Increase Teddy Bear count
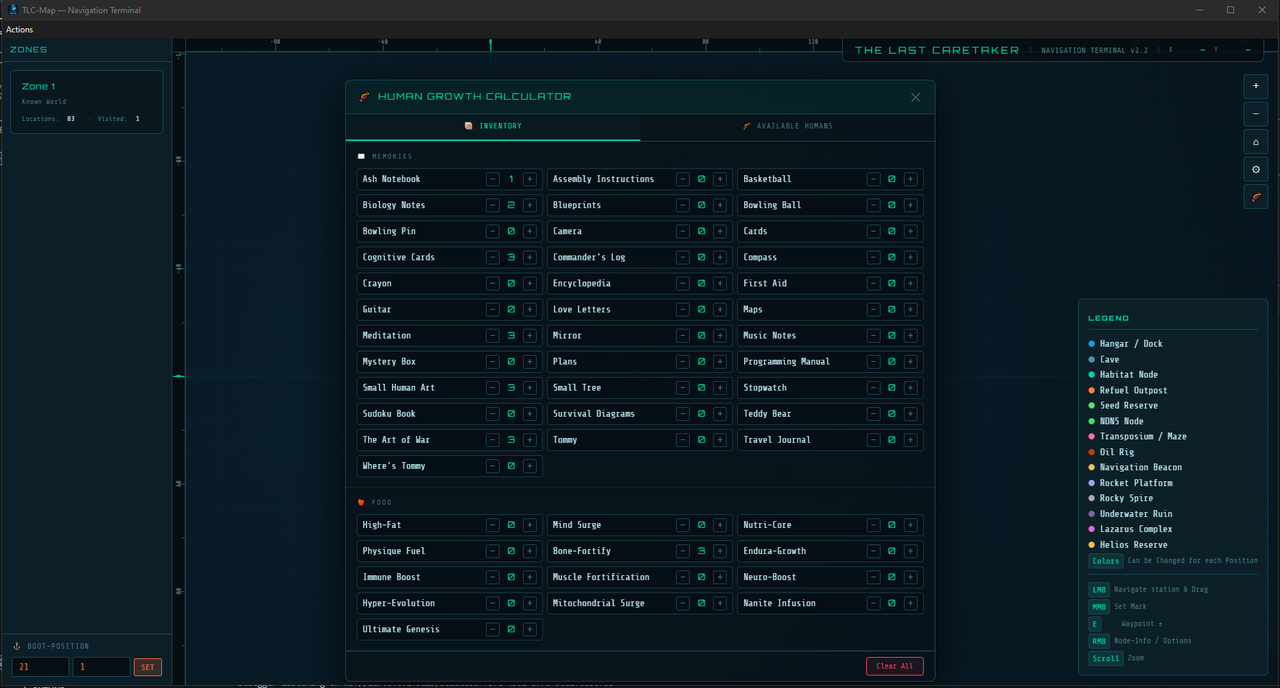1280x688 pixels. 910,413
